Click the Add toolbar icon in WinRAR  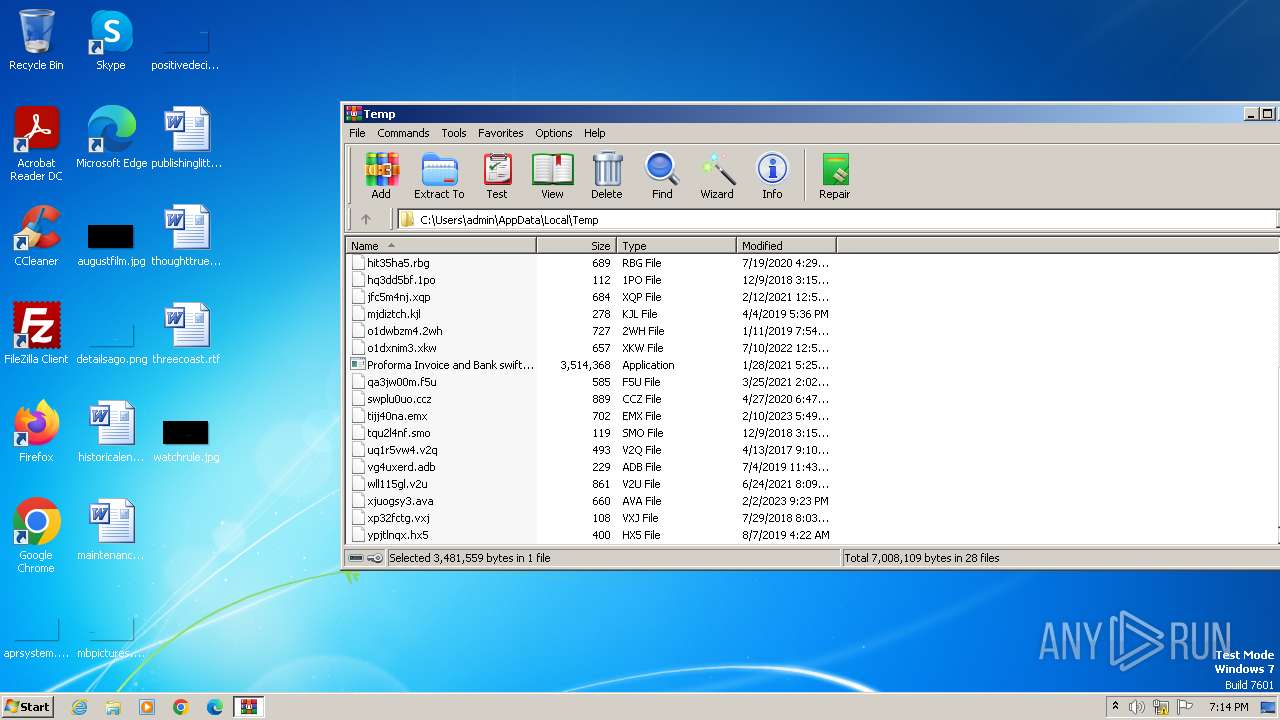pyautogui.click(x=381, y=176)
